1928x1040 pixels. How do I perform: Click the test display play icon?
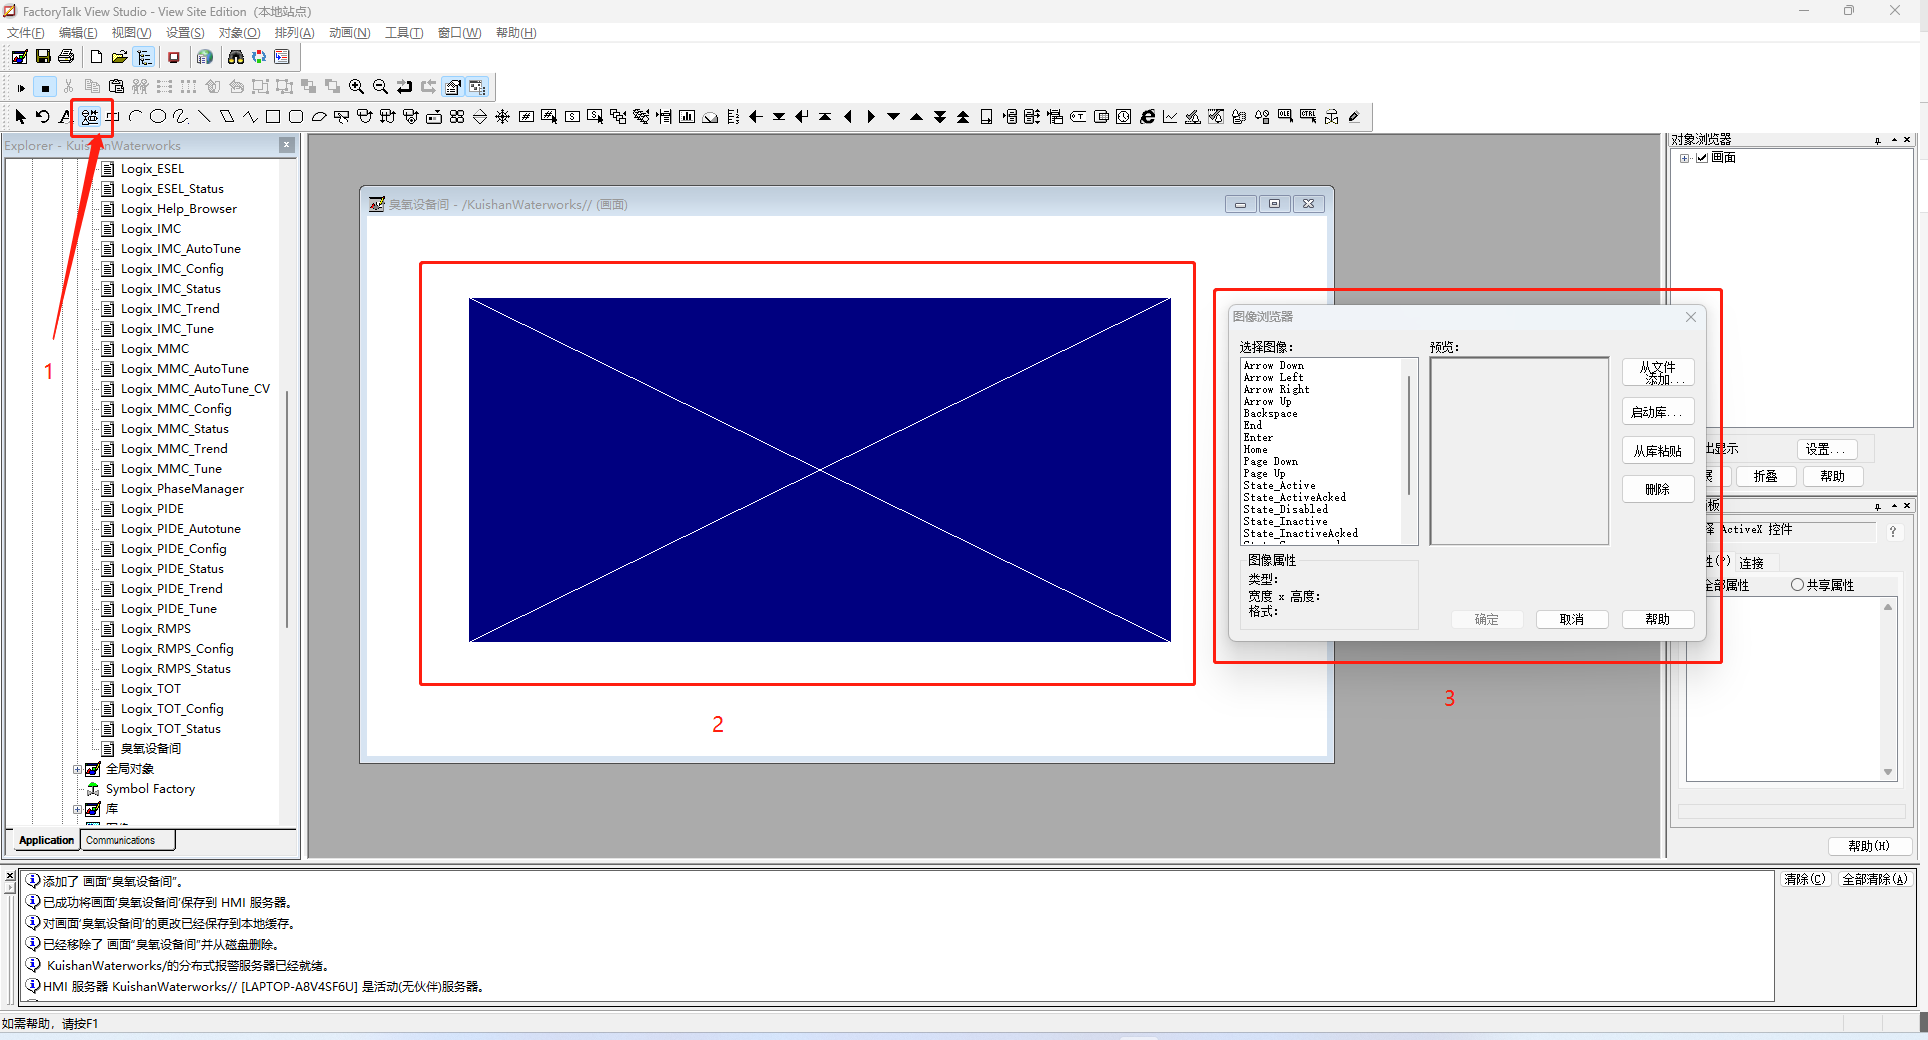coord(21,87)
